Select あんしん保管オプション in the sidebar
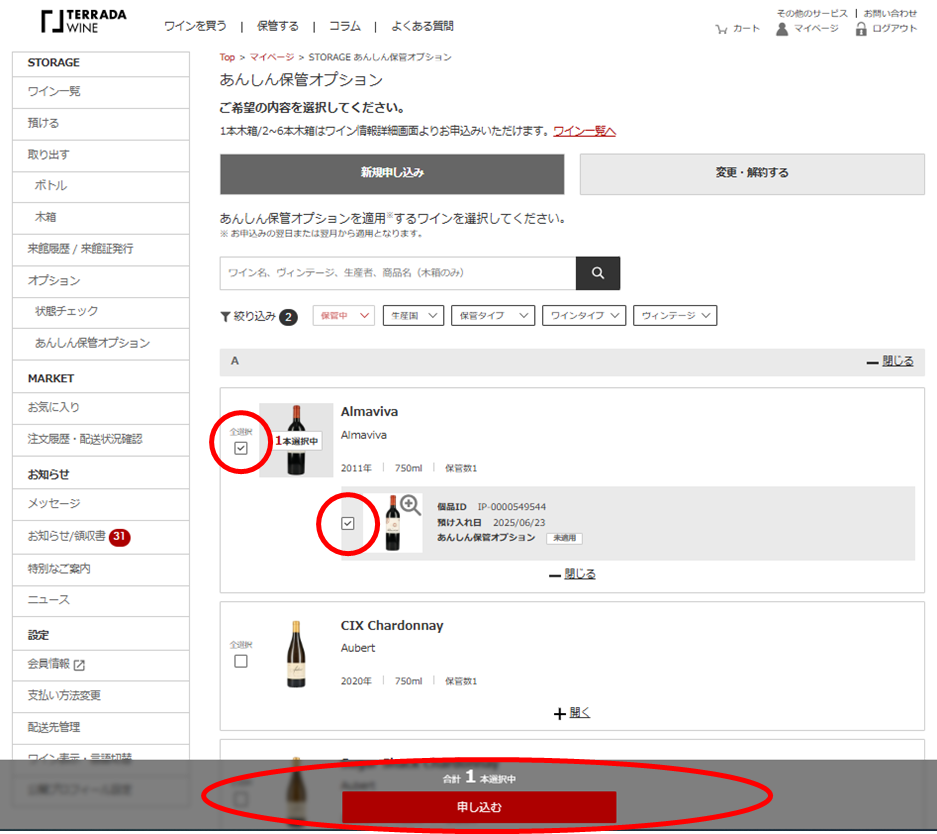Screen dimensions: 937x834 (101, 344)
